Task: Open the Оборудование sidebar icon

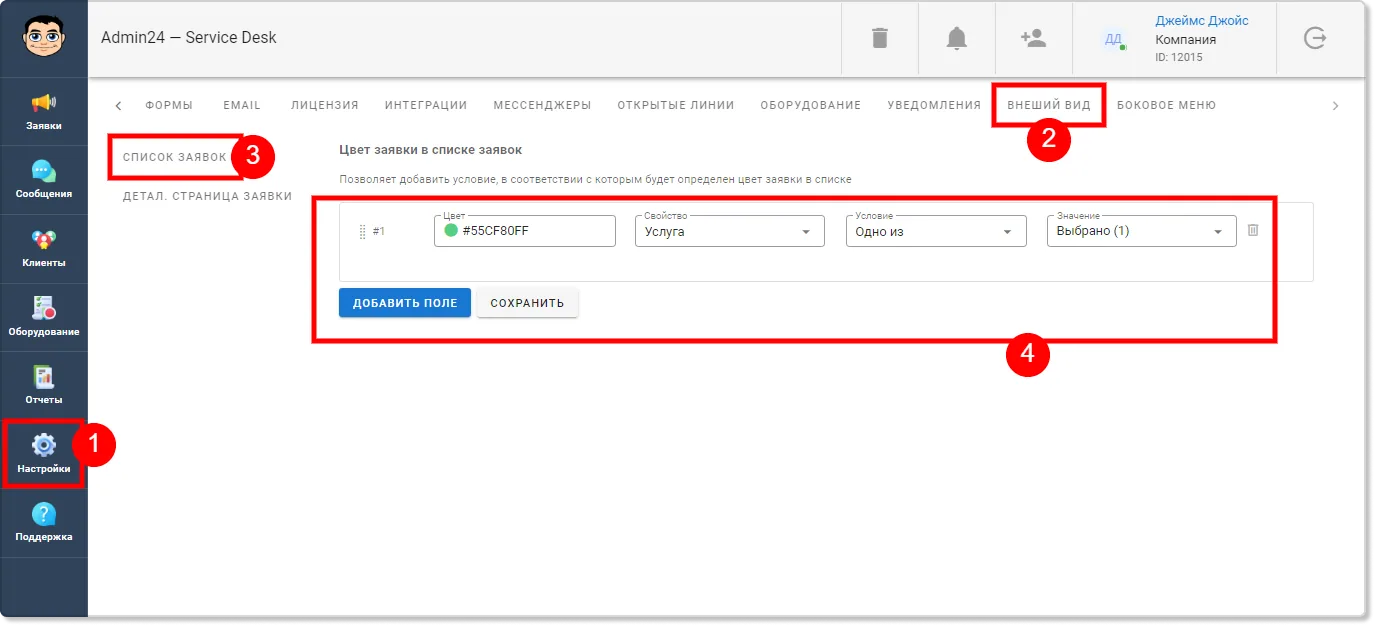Action: tap(44, 317)
